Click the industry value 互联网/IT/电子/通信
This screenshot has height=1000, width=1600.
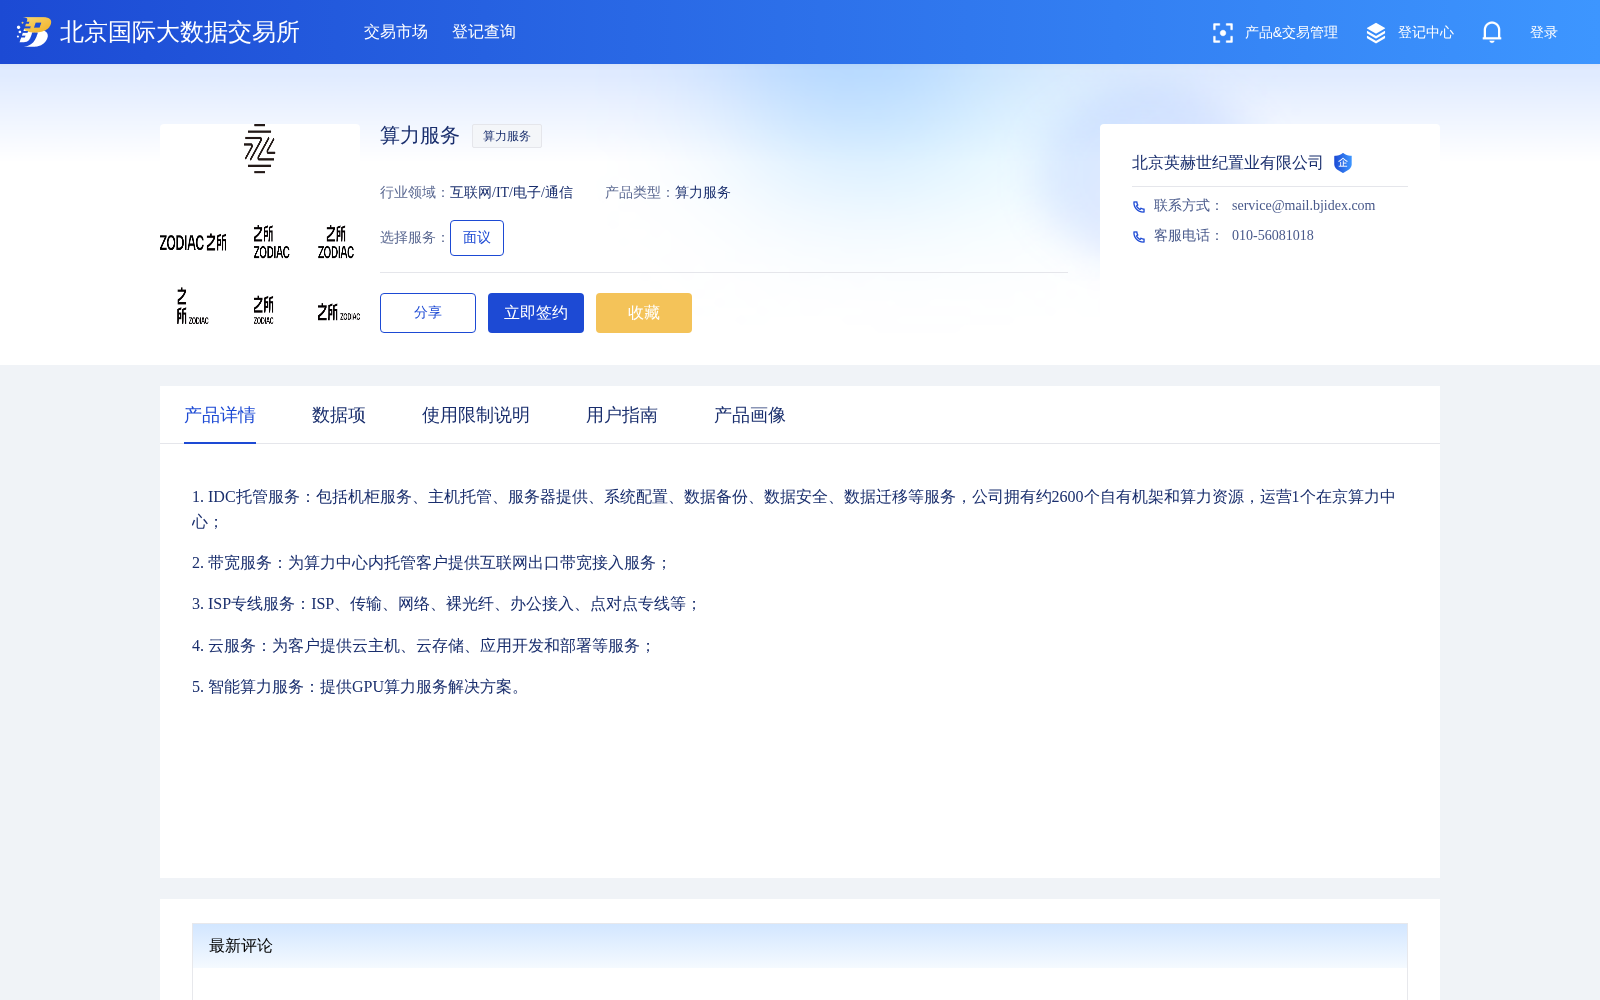(x=511, y=193)
